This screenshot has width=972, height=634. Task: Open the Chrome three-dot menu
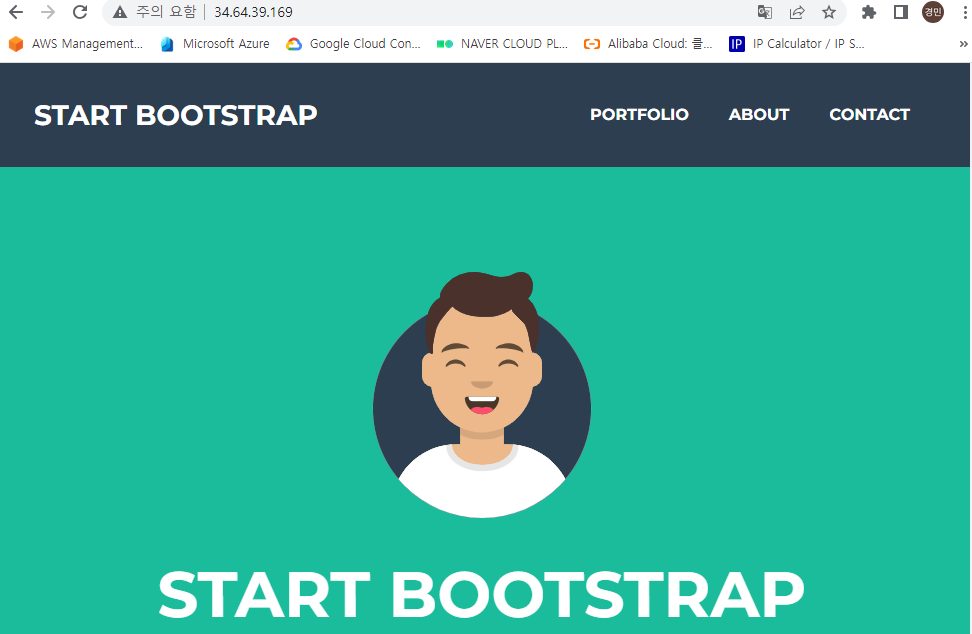(x=965, y=12)
